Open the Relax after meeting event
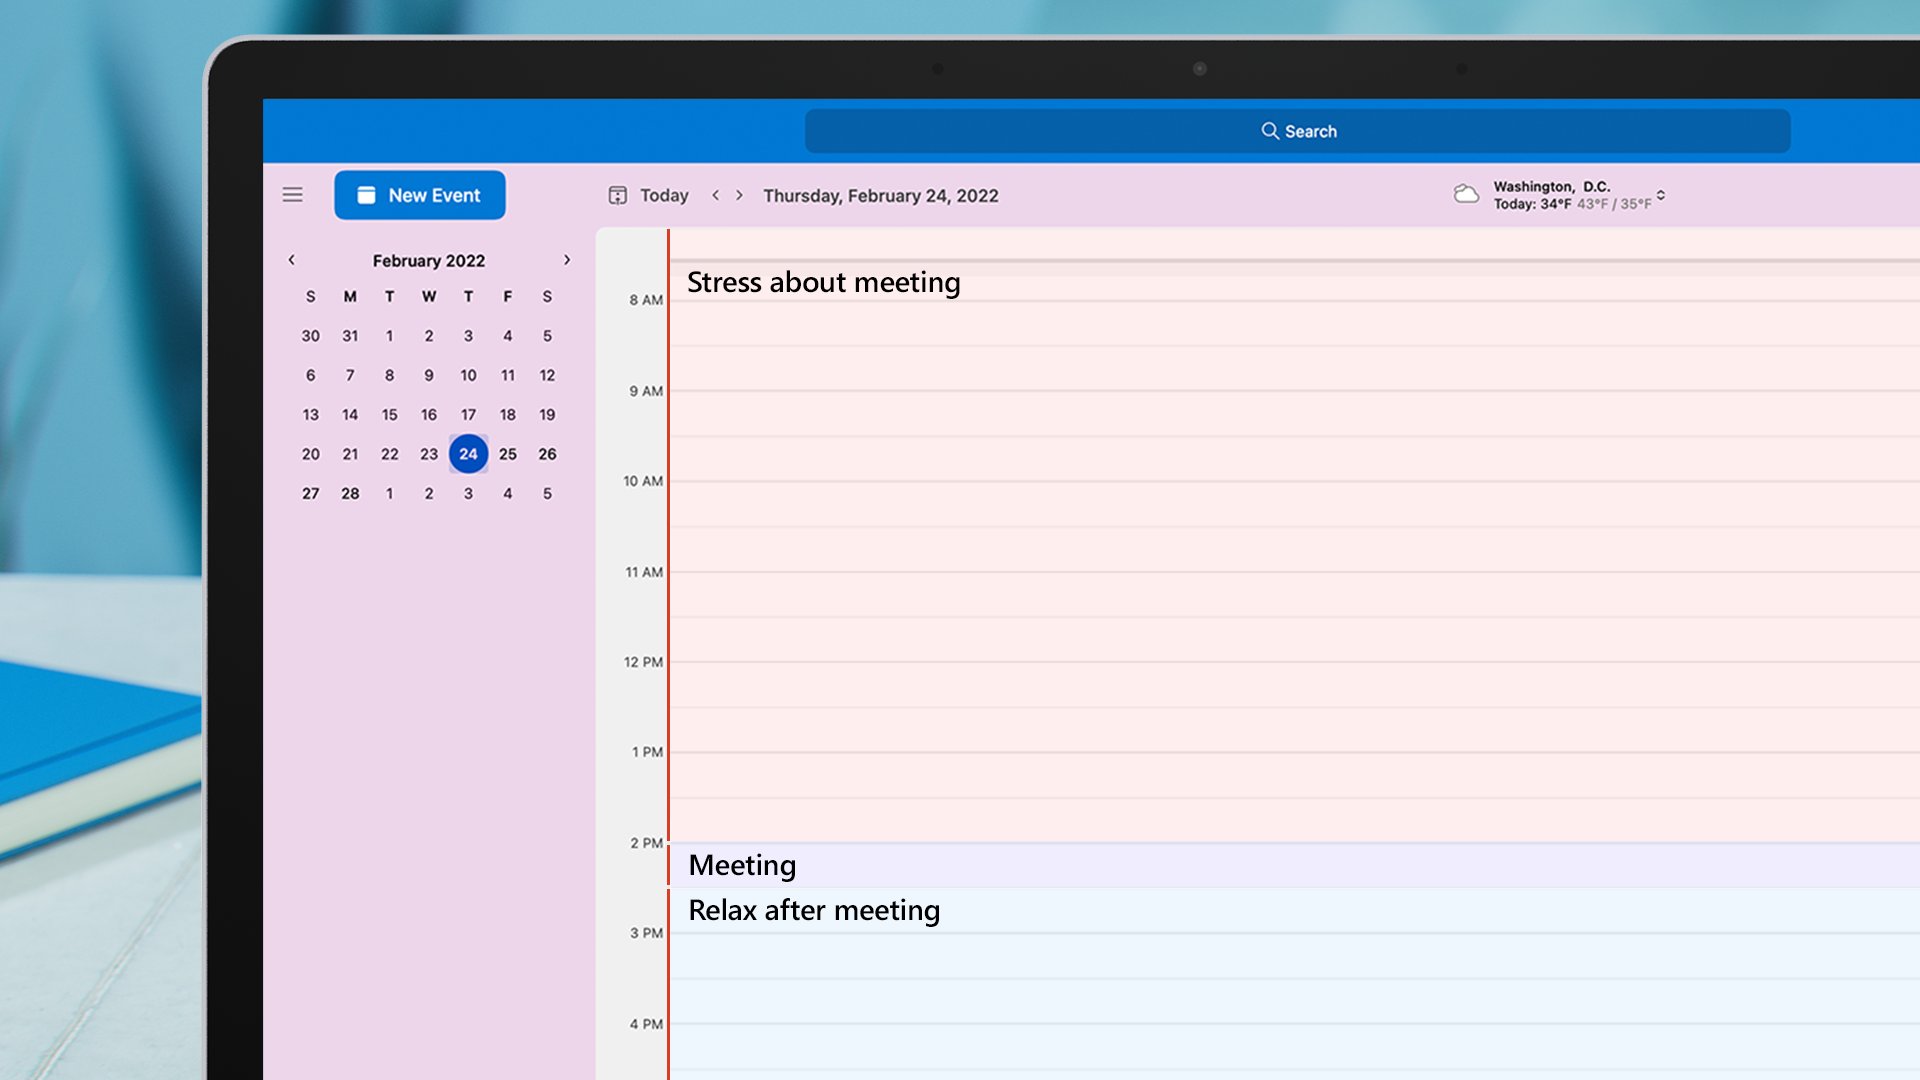Image resolution: width=1920 pixels, height=1080 pixels. point(814,910)
